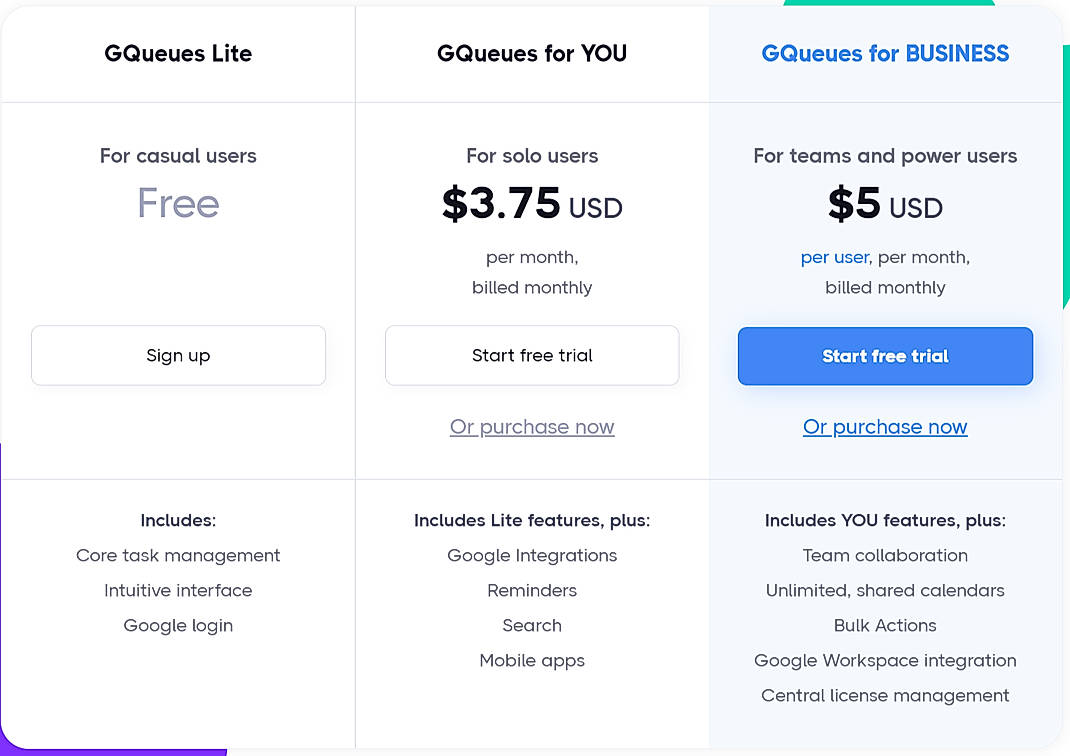Select the Reminders feature item
This screenshot has height=756, width=1070.
point(532,590)
